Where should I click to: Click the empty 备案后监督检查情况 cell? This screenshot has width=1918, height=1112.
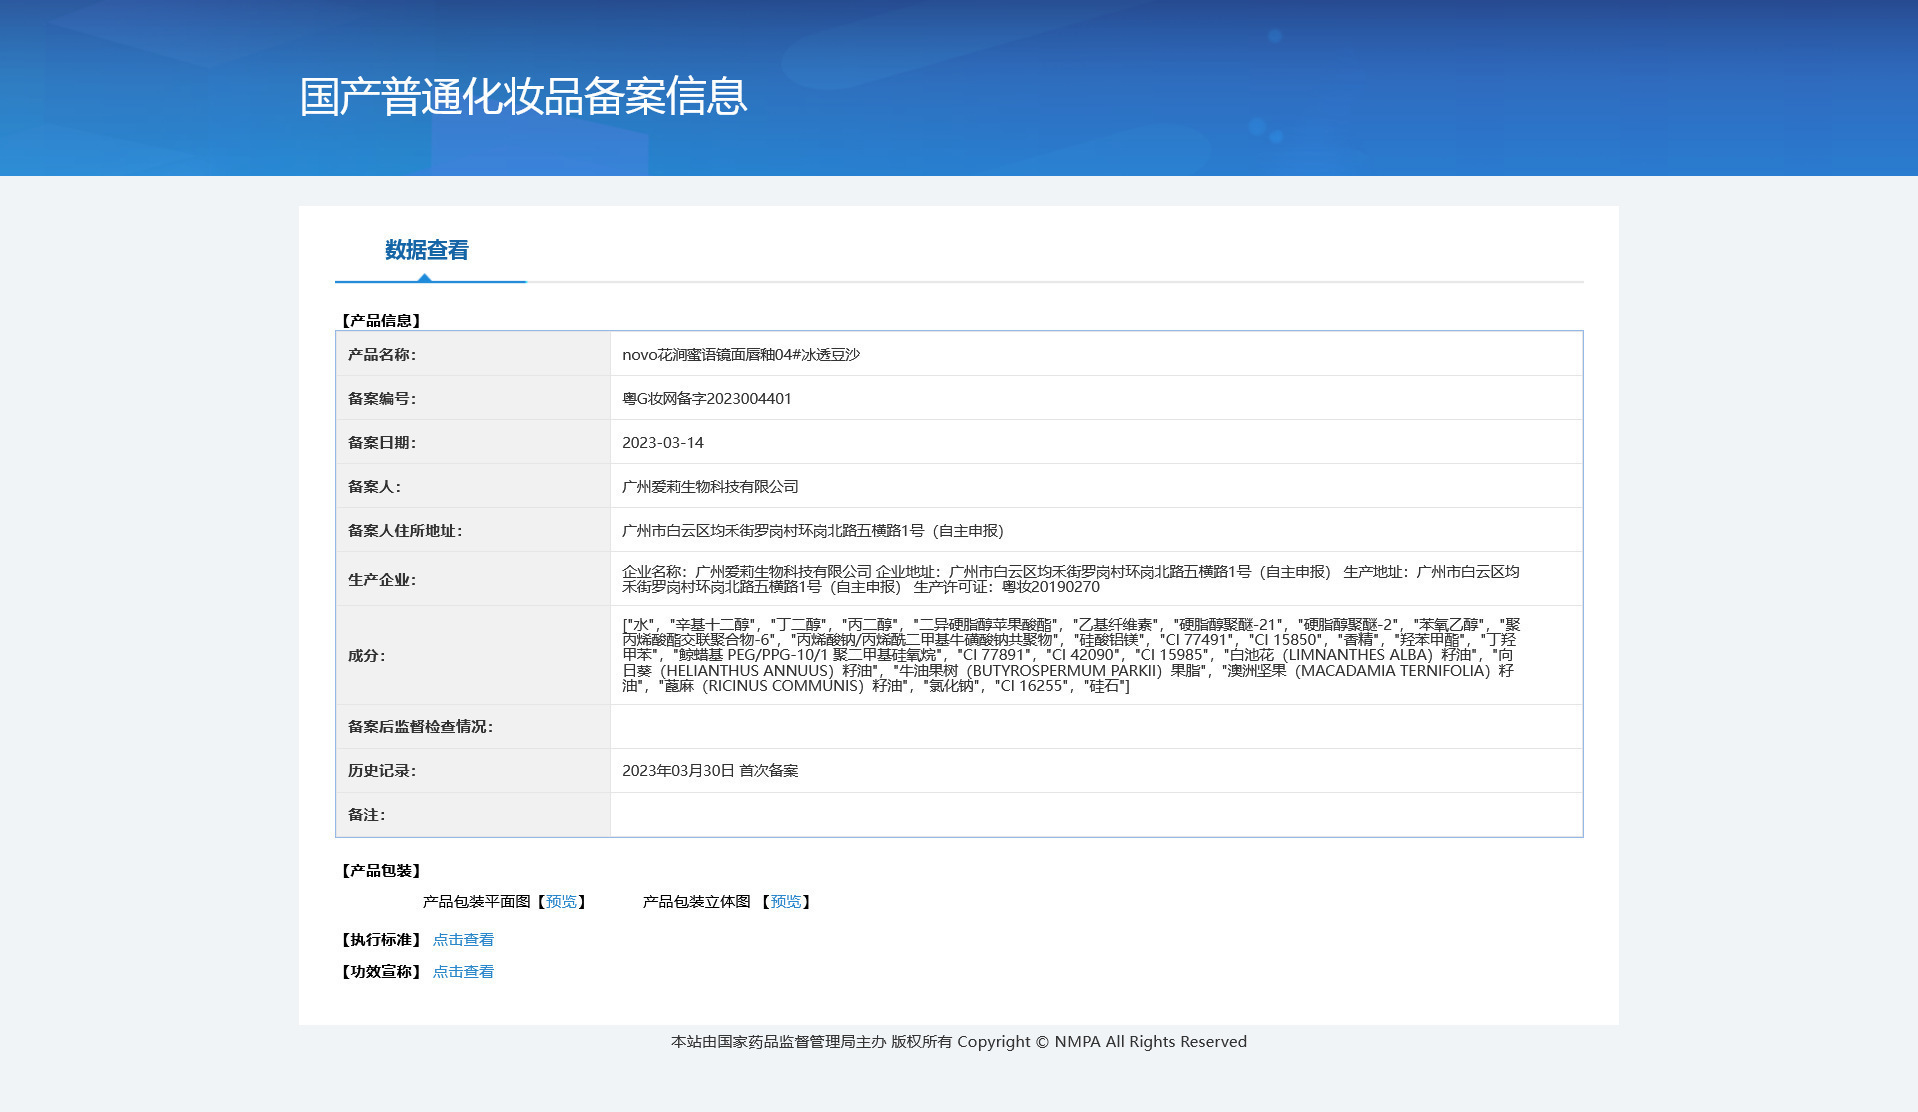point(1096,727)
